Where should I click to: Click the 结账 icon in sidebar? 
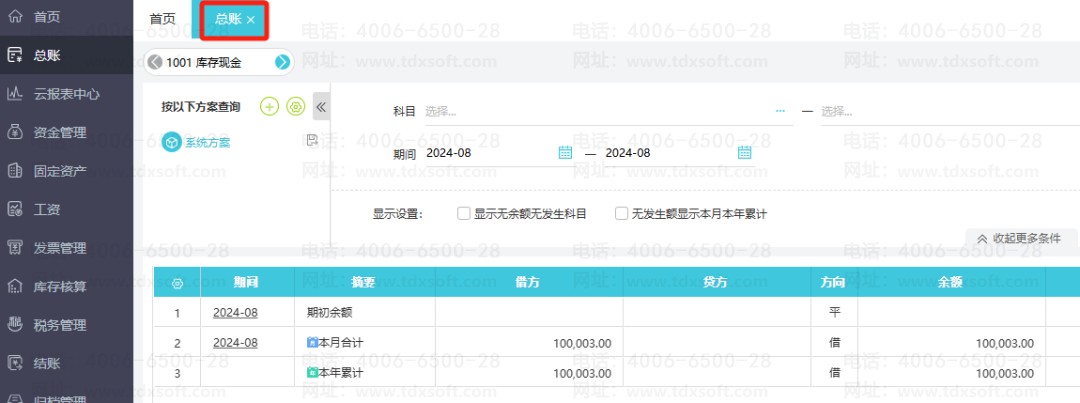tap(15, 363)
